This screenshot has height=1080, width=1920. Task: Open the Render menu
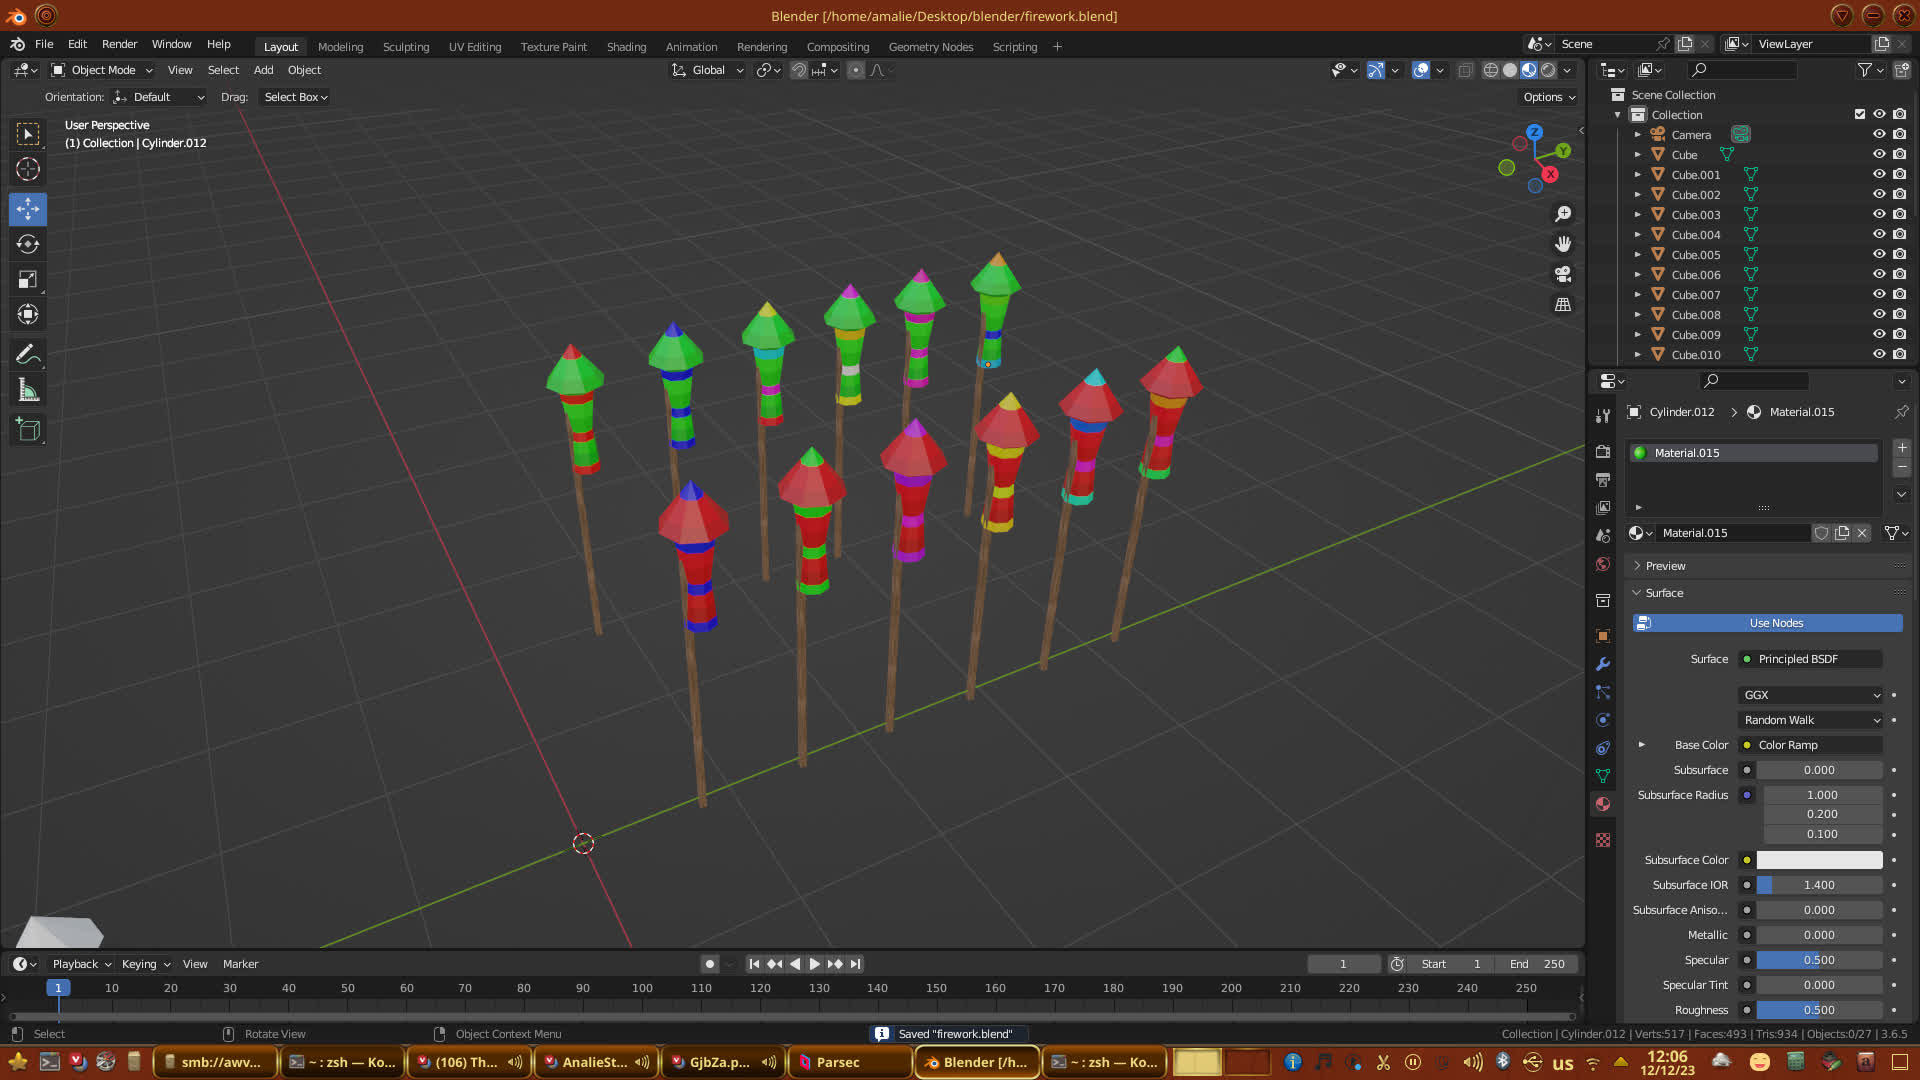tap(119, 44)
